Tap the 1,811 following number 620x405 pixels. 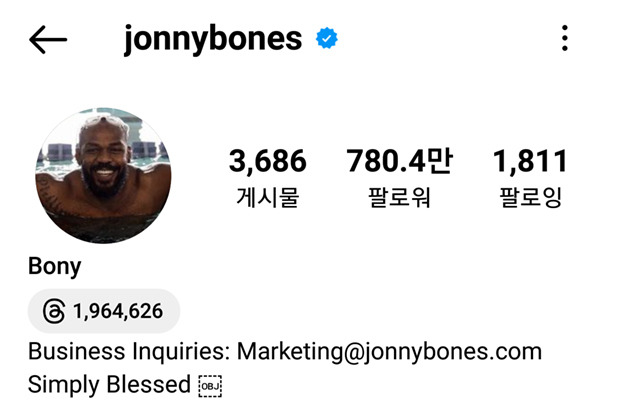530,161
